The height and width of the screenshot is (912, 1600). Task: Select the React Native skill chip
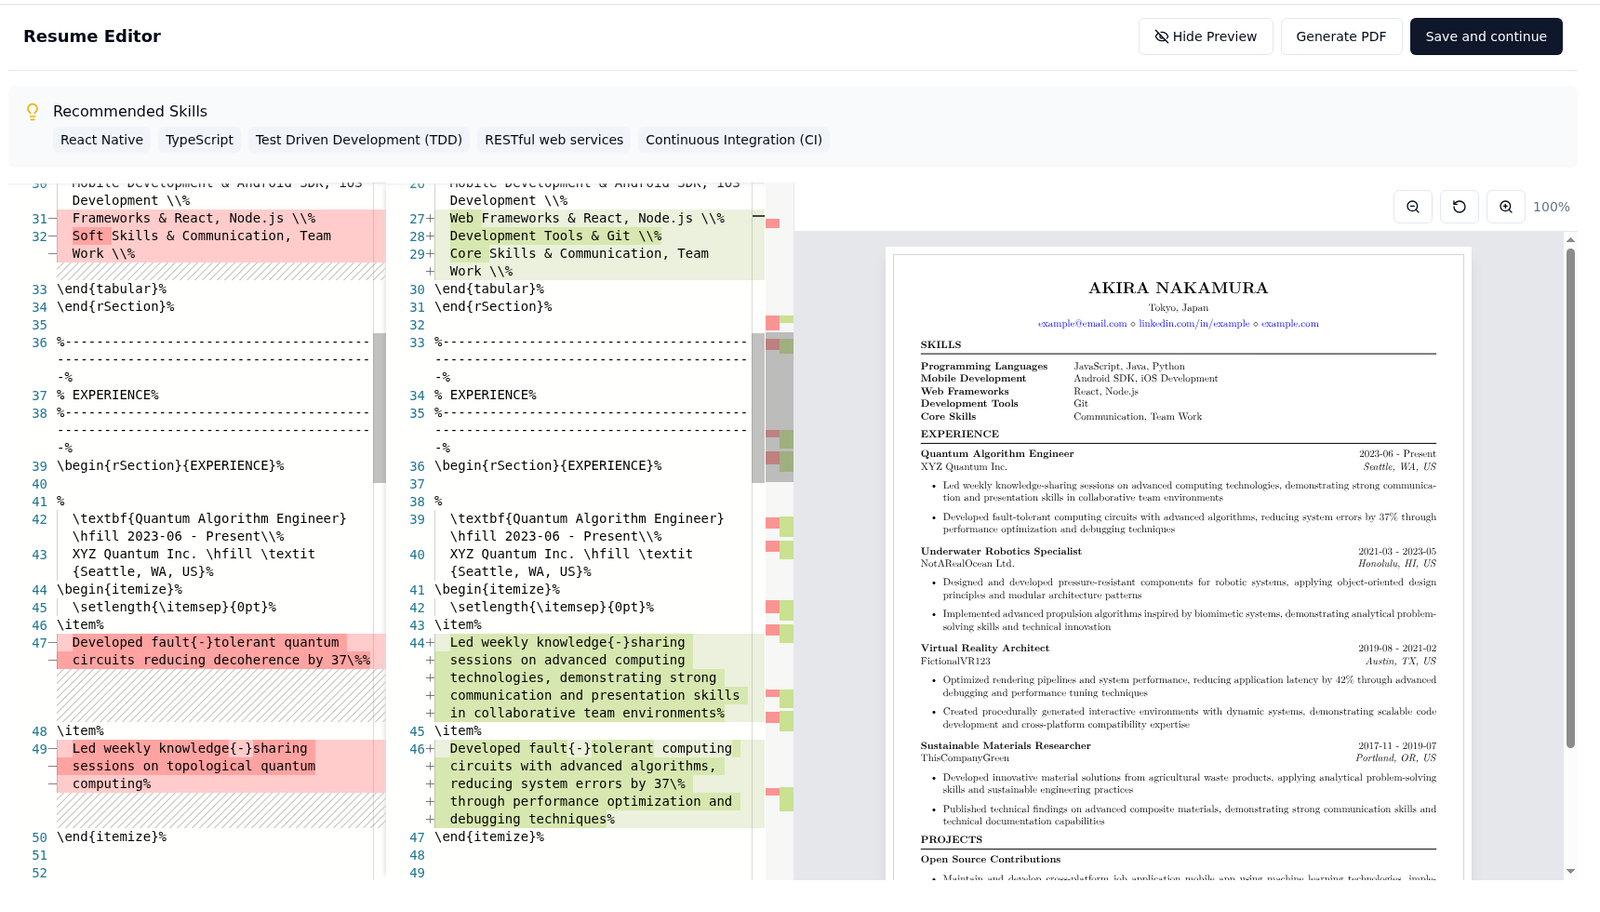(101, 140)
